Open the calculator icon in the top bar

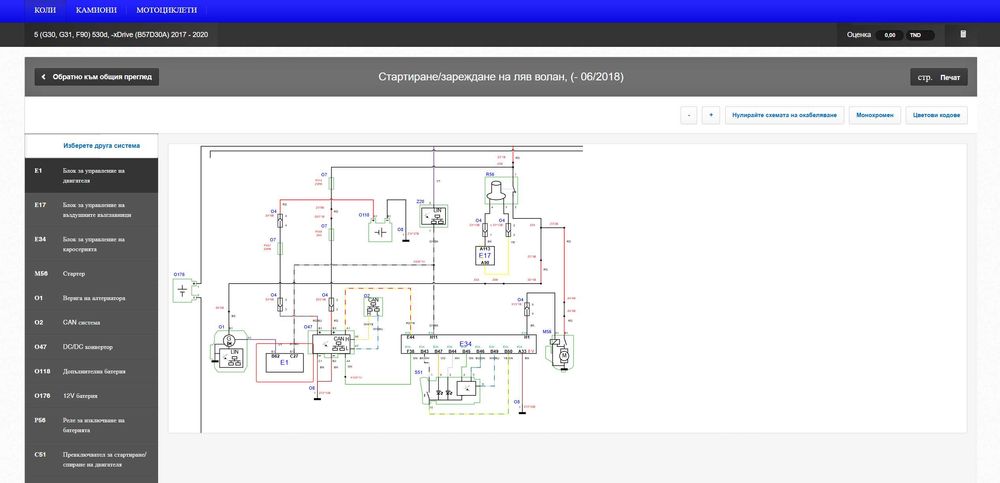[x=963, y=34]
